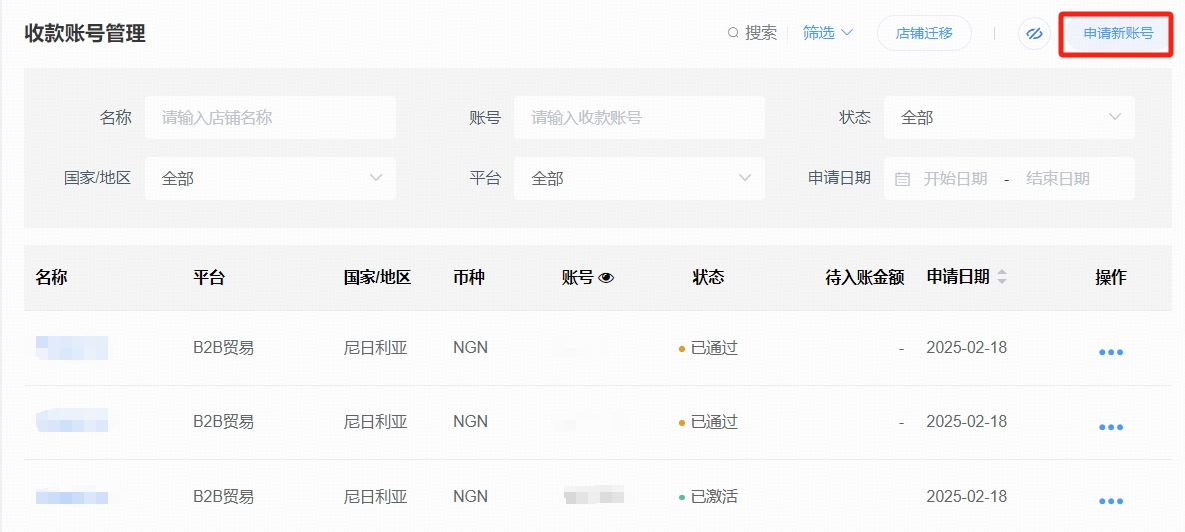Toggle the hide-sensitive-info eye-slash icon
This screenshot has width=1185, height=532.
[x=1034, y=34]
